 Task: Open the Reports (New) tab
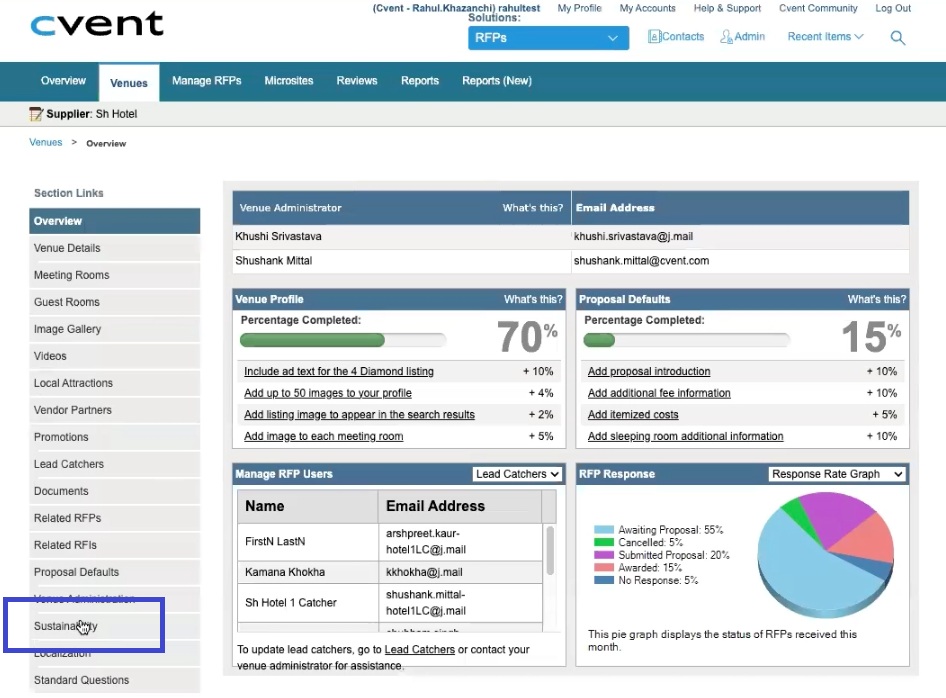pyautogui.click(x=496, y=81)
